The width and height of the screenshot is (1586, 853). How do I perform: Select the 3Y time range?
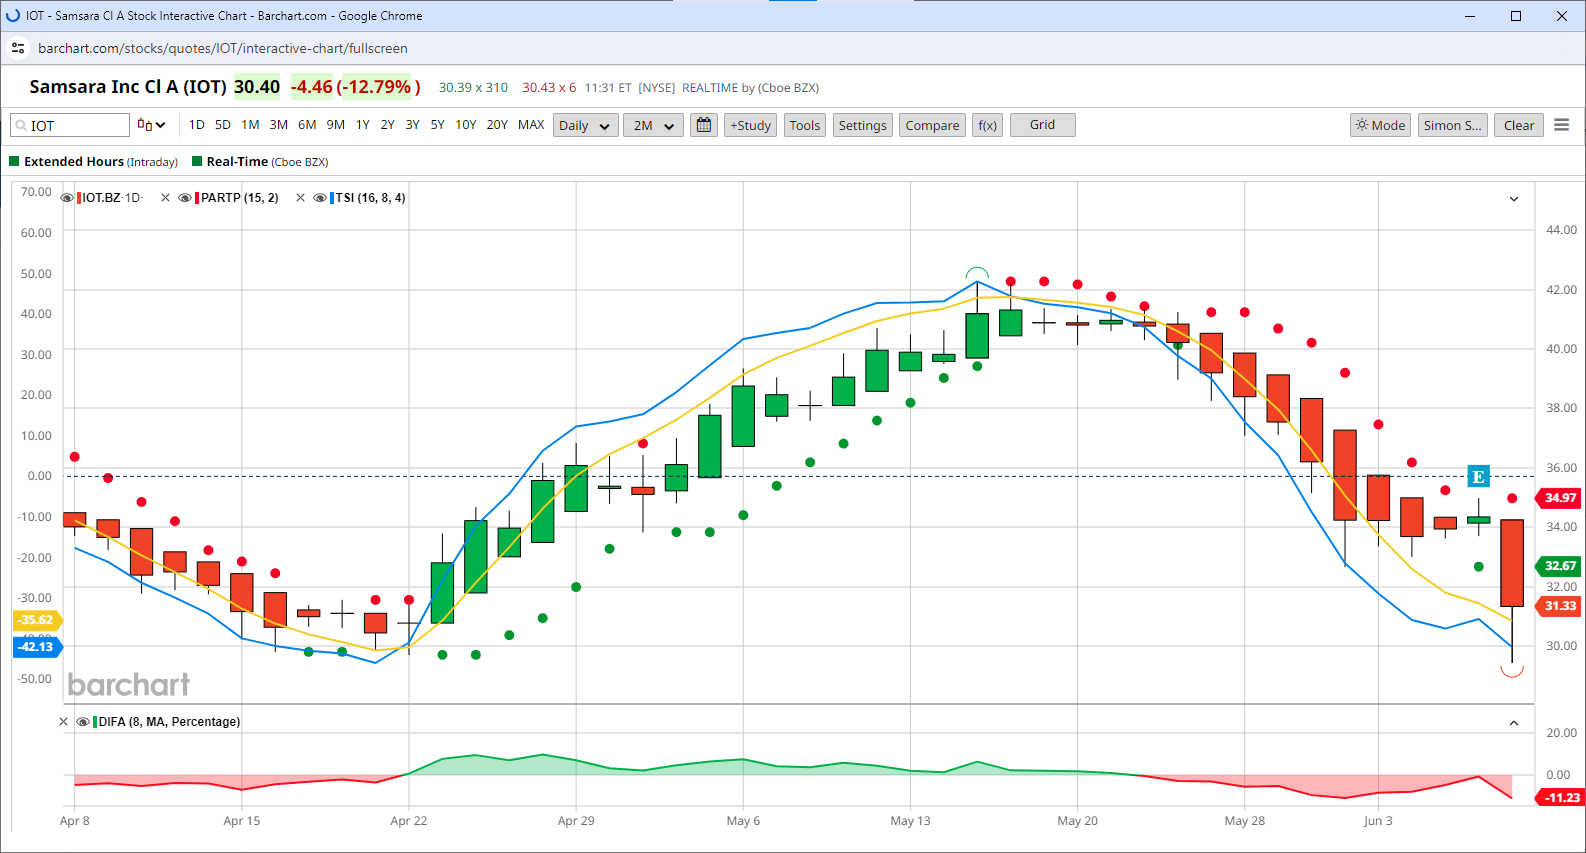(413, 125)
